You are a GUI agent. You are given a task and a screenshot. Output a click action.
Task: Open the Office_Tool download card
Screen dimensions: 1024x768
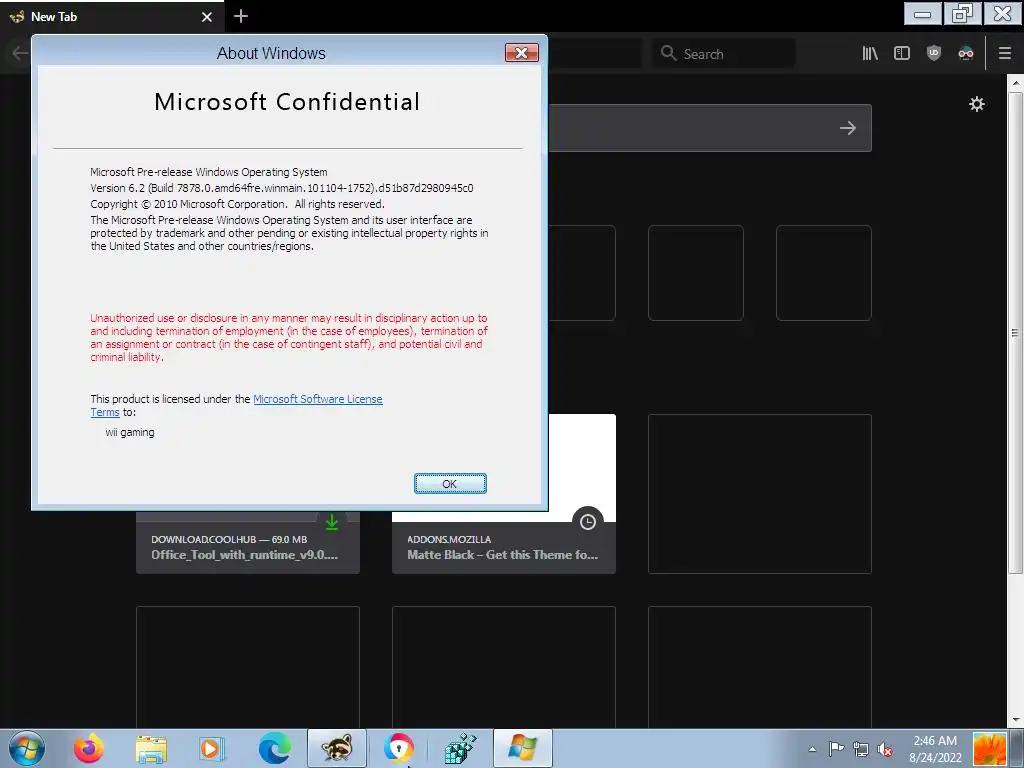248,547
